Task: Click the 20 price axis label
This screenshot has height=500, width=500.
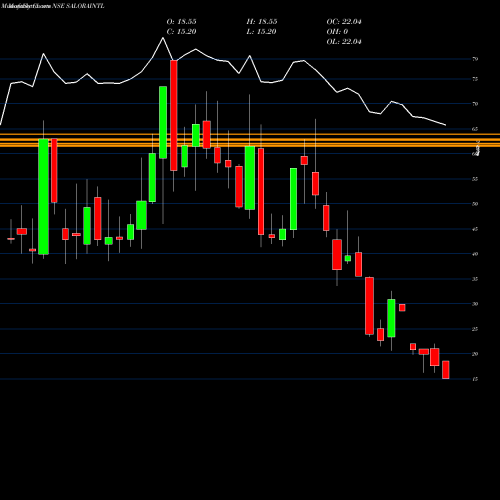Action: 475,354
